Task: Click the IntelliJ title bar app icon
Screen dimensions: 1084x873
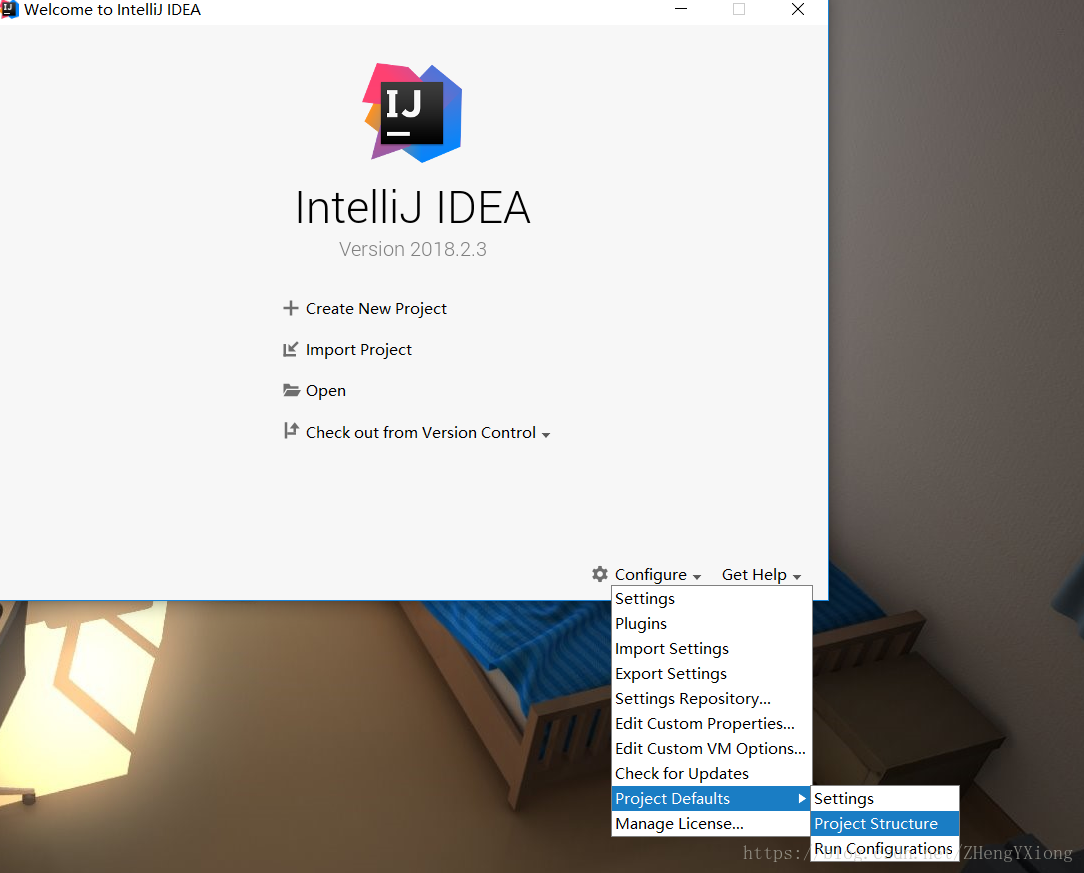Action: 9,9
